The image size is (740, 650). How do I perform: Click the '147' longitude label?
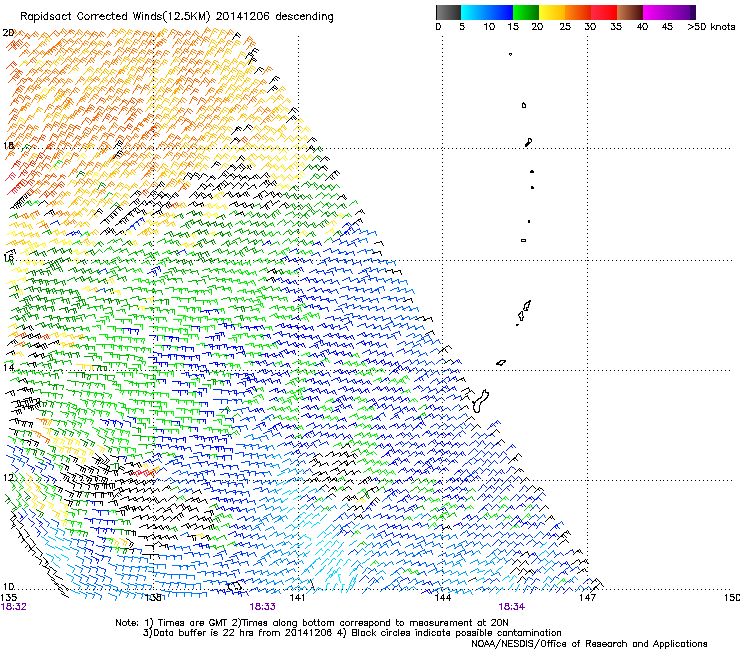pyautogui.click(x=587, y=598)
